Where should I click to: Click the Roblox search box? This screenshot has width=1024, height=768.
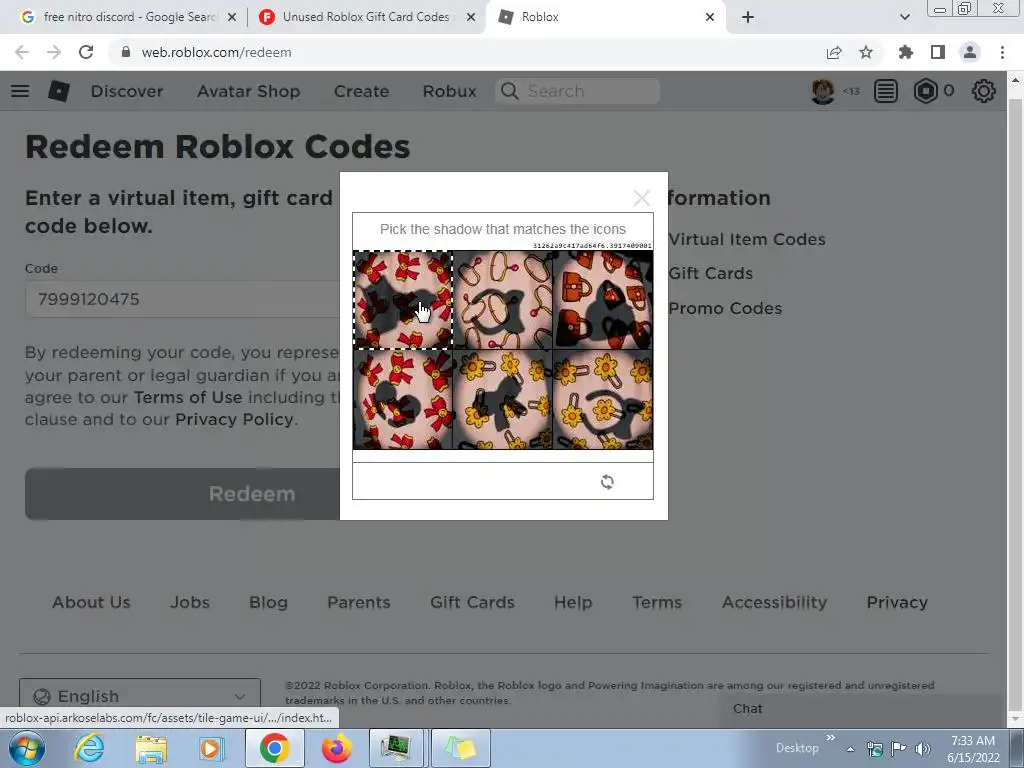(577, 91)
